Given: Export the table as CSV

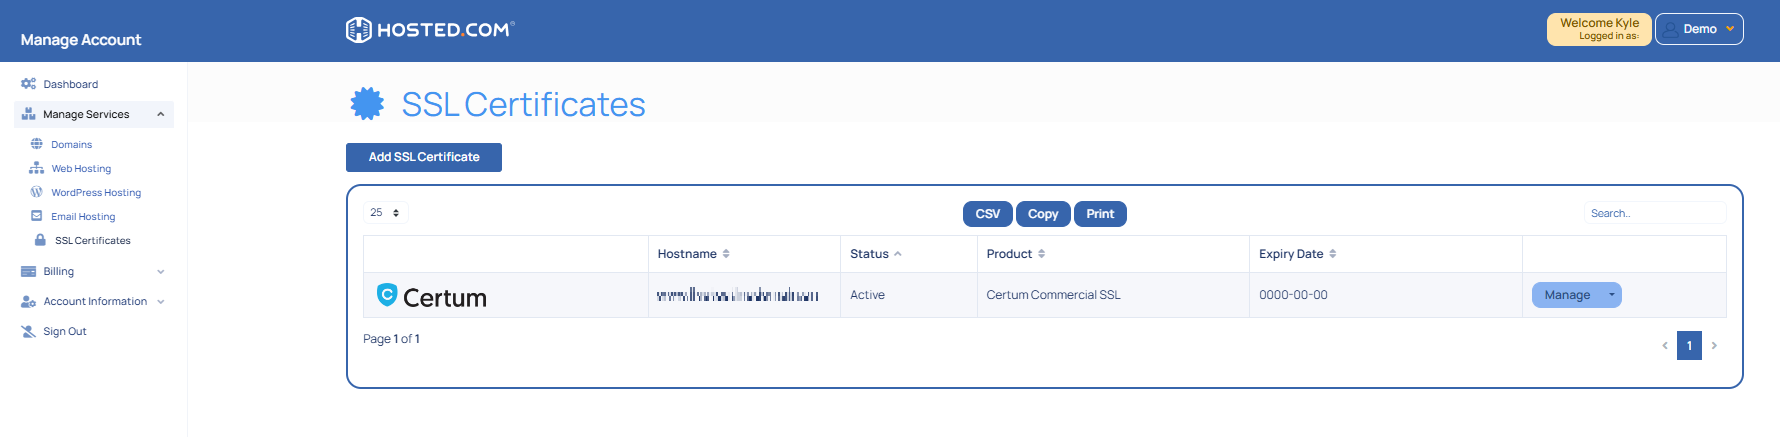Looking at the screenshot, I should pyautogui.click(x=987, y=214).
